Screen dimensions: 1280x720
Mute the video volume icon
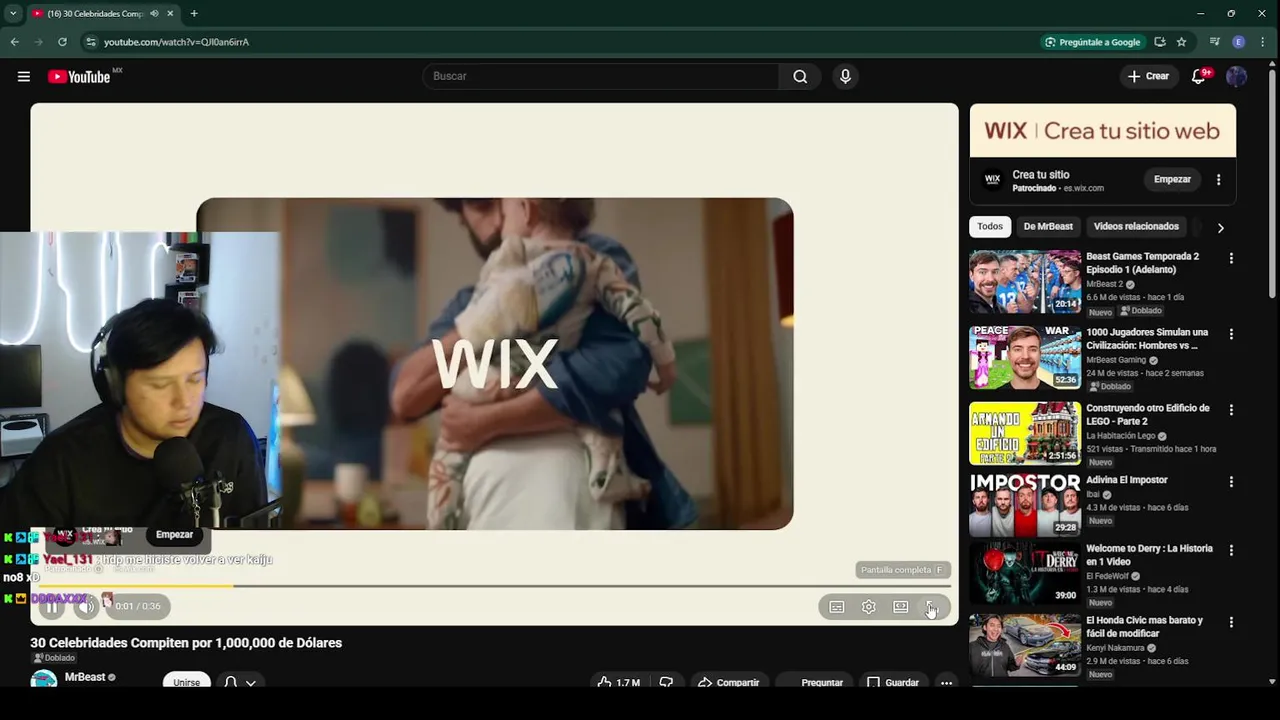click(86, 606)
